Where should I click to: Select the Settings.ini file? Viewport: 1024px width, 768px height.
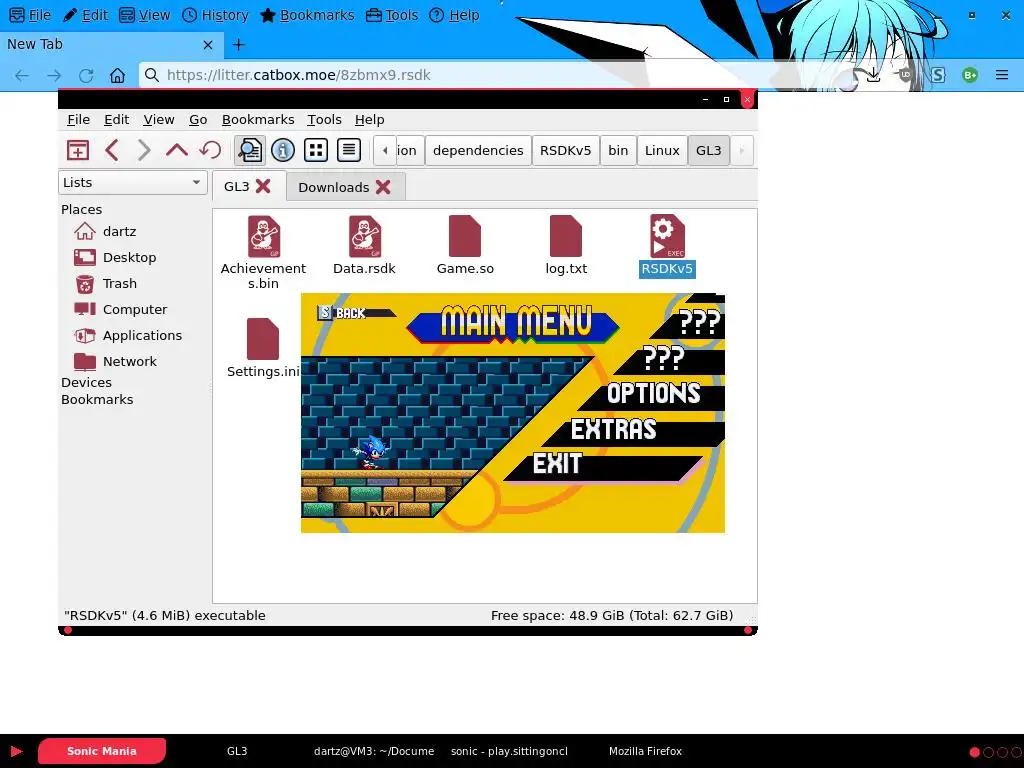263,348
